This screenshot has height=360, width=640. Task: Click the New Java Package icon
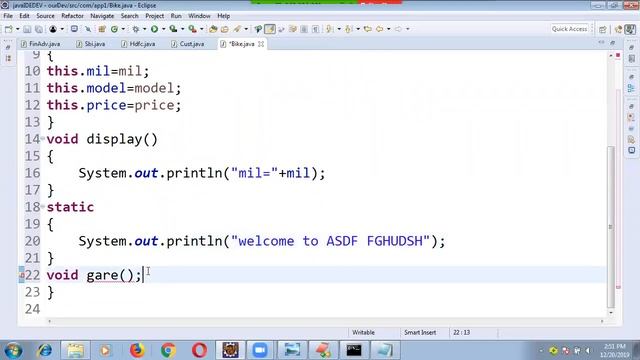102,29
